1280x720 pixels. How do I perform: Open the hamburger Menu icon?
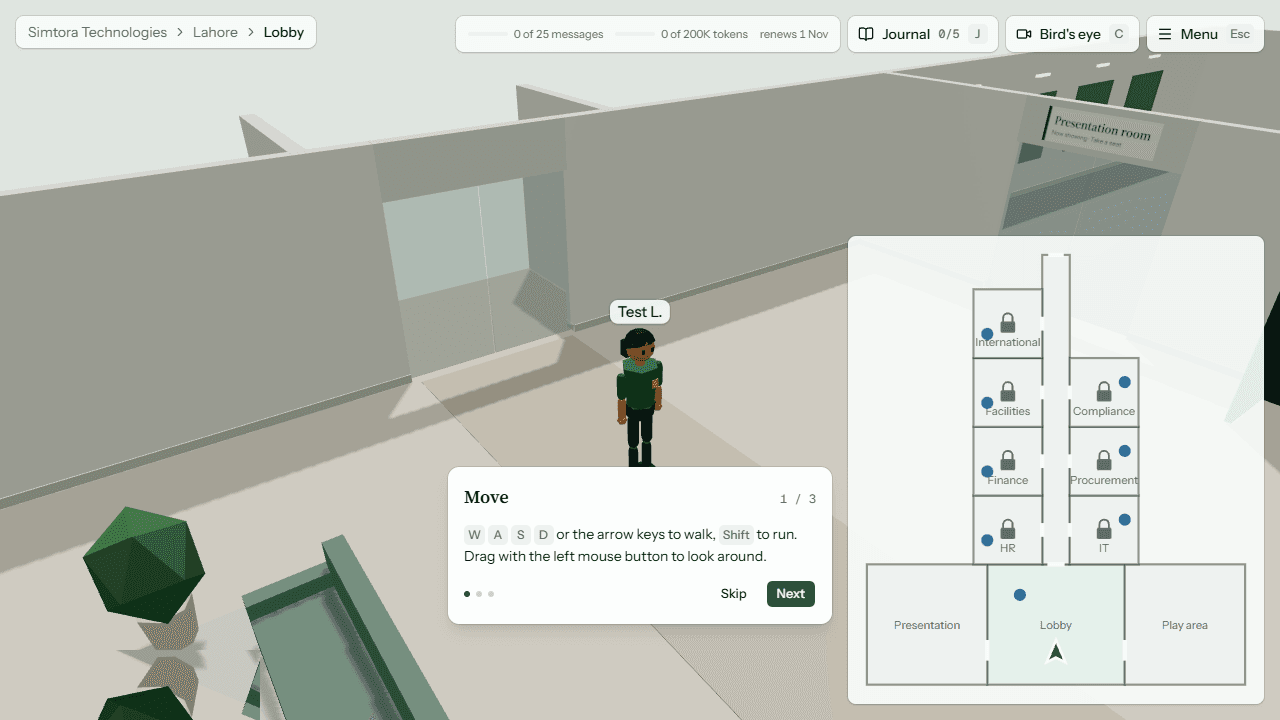[x=1165, y=34]
